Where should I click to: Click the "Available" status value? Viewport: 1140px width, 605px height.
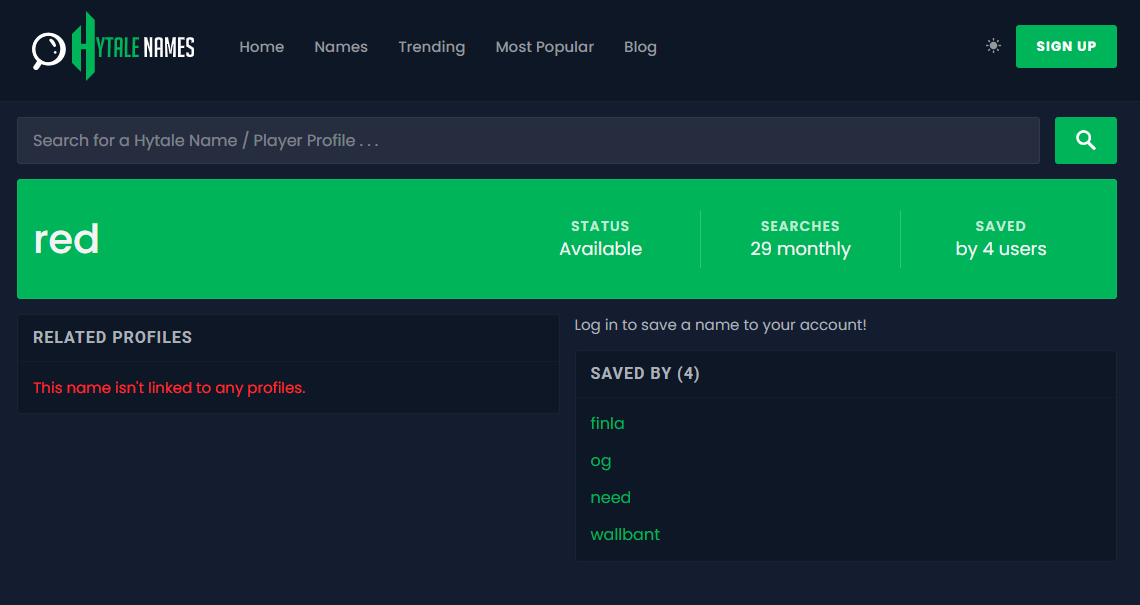click(x=601, y=249)
